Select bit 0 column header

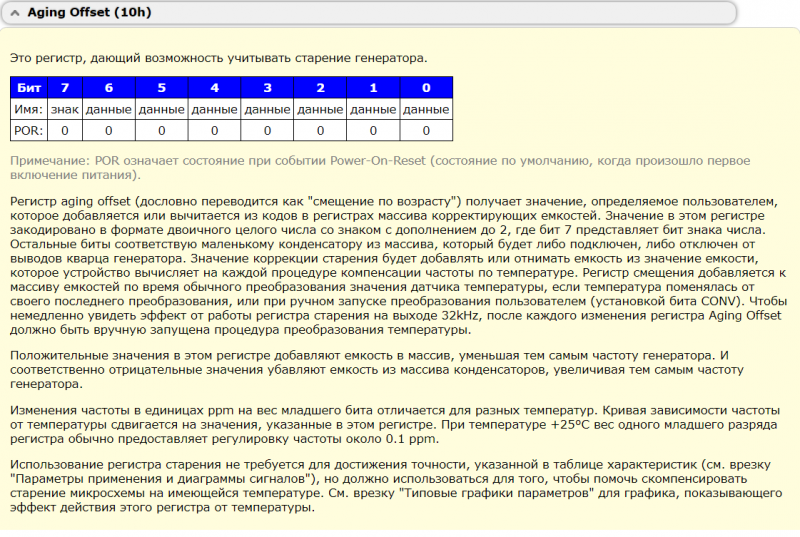coord(426,88)
